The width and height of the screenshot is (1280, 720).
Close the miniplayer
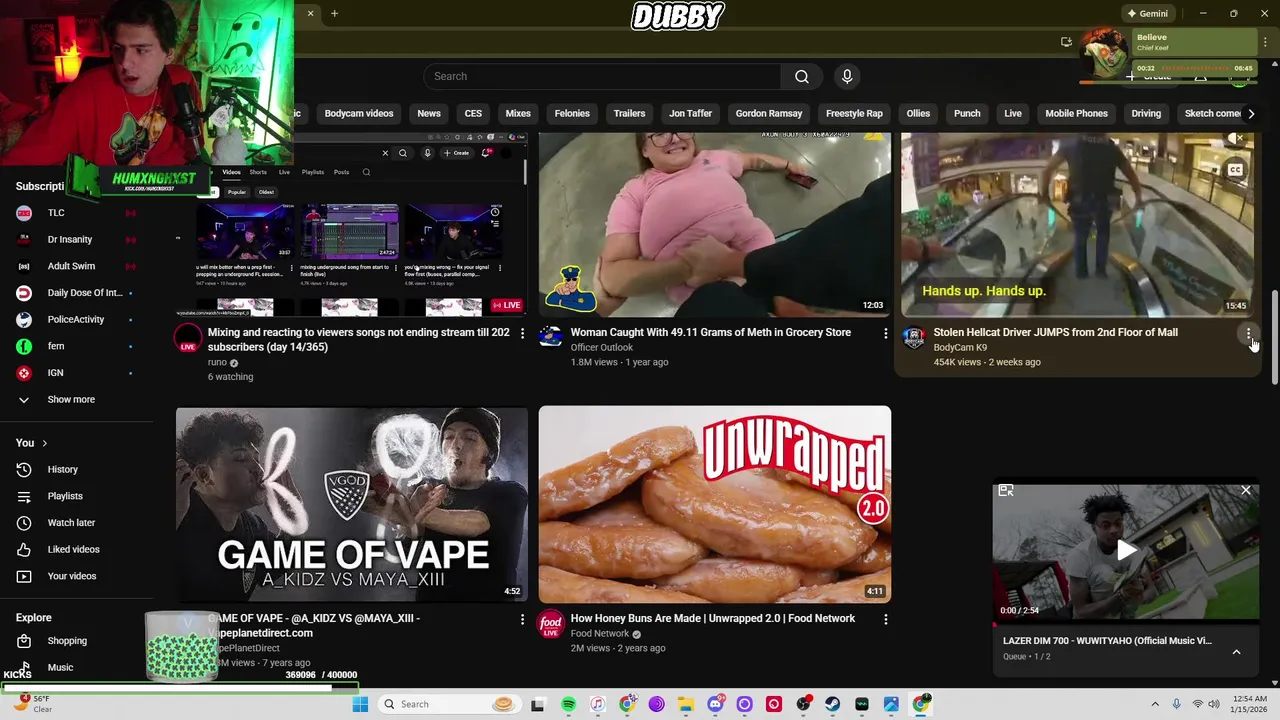coord(1246,490)
